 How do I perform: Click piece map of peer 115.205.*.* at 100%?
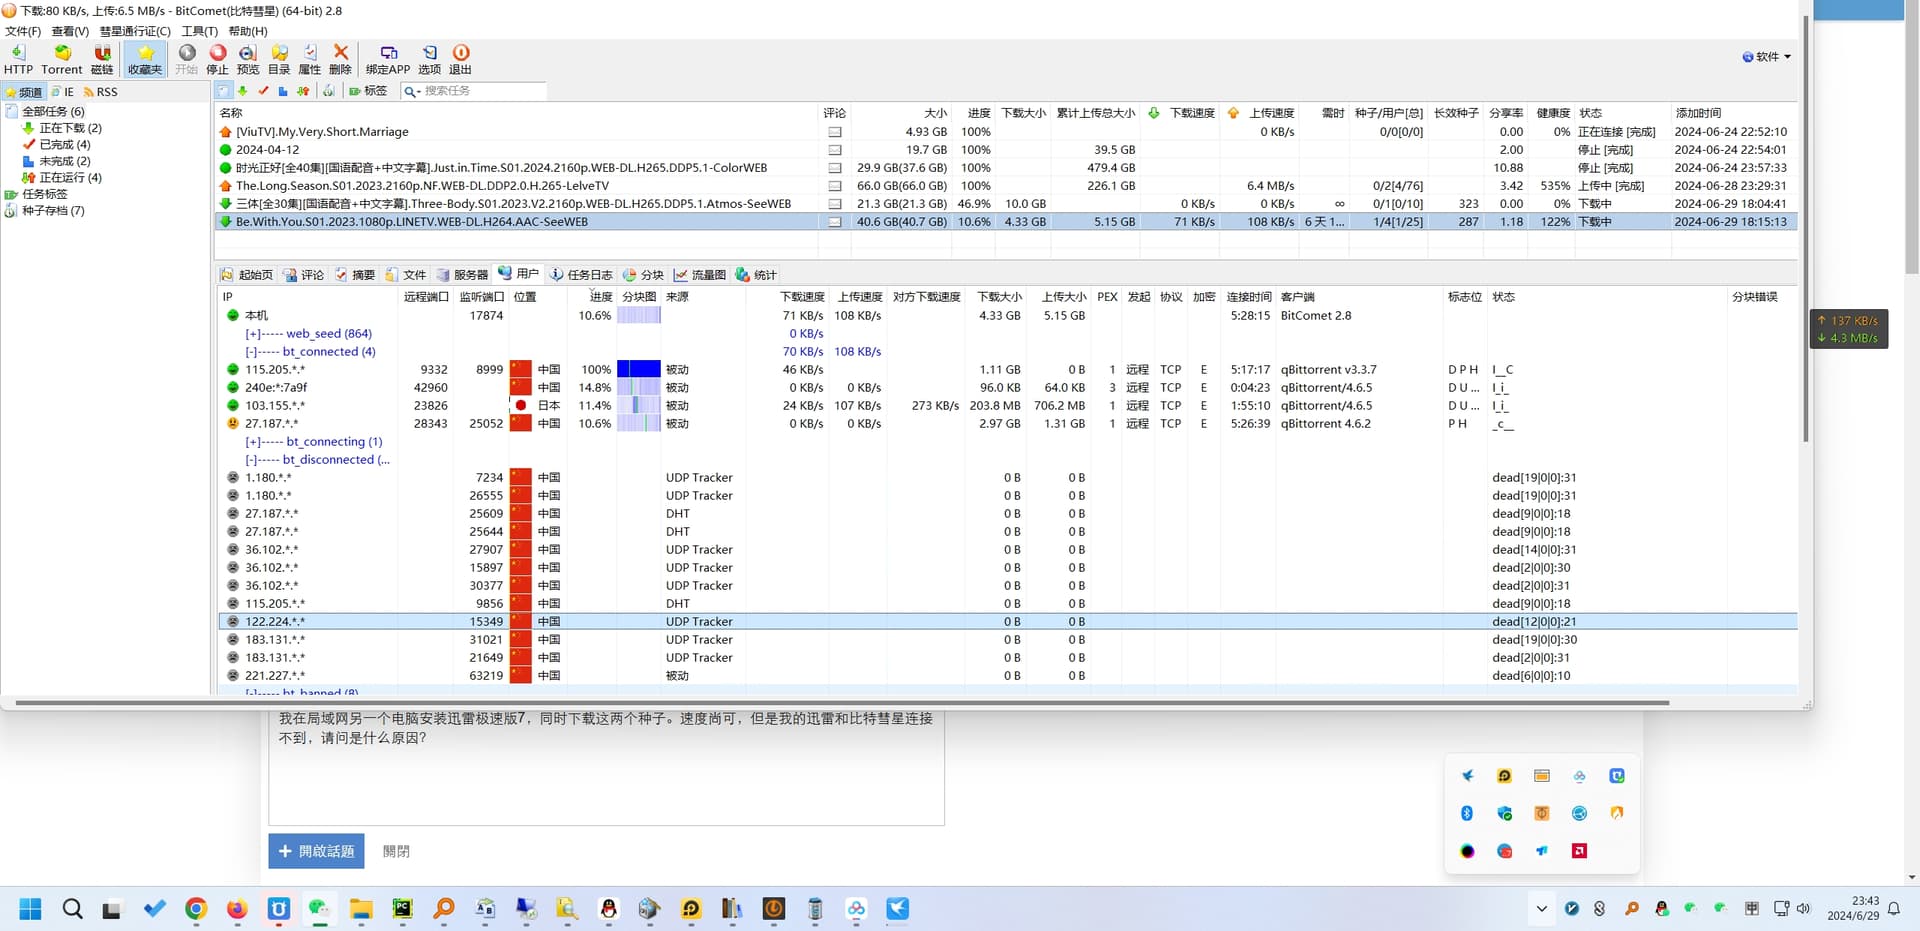[639, 370]
